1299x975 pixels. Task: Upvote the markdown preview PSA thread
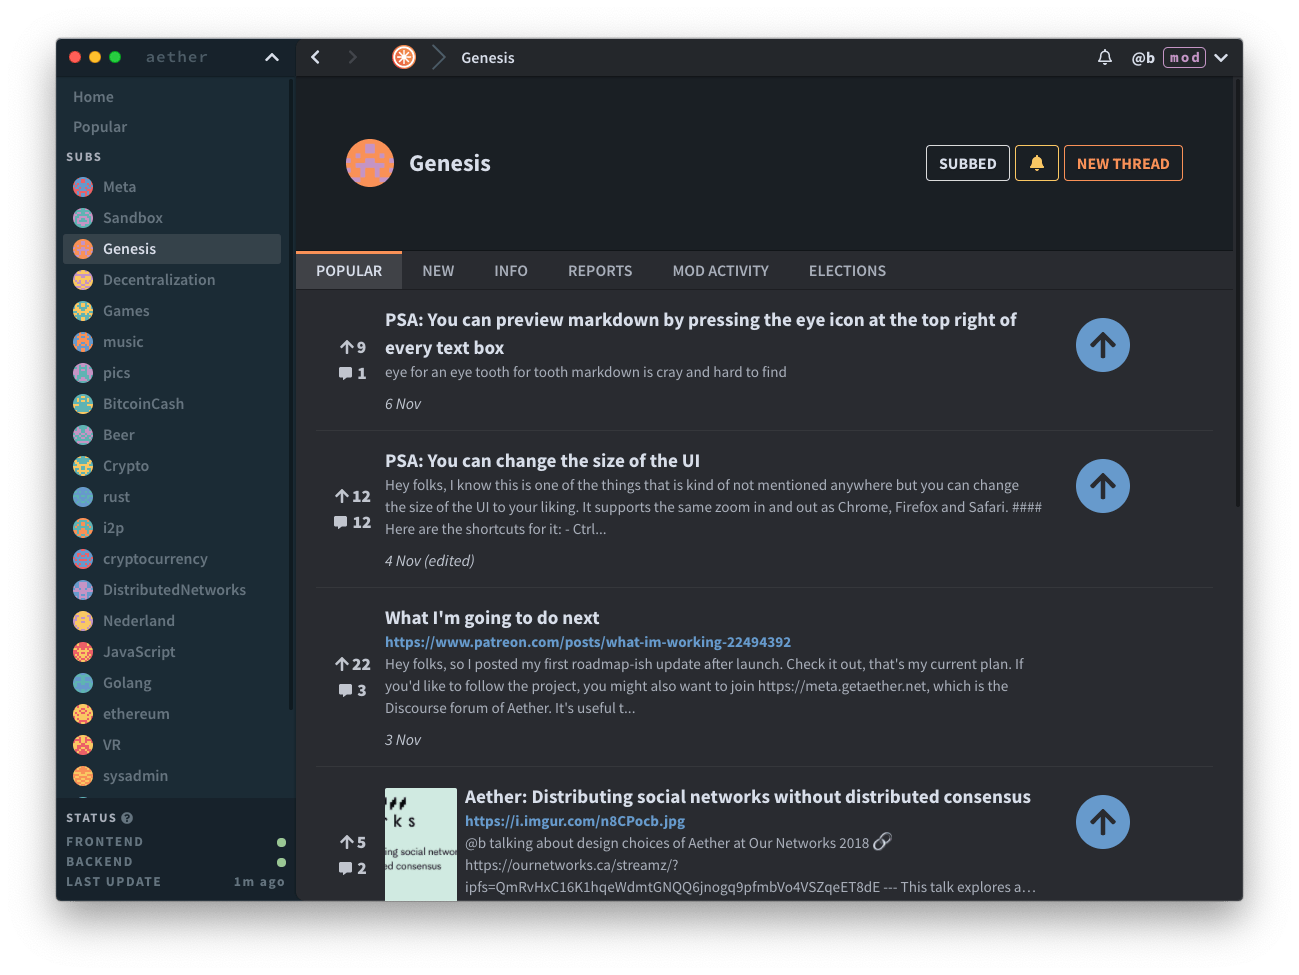tap(1102, 345)
